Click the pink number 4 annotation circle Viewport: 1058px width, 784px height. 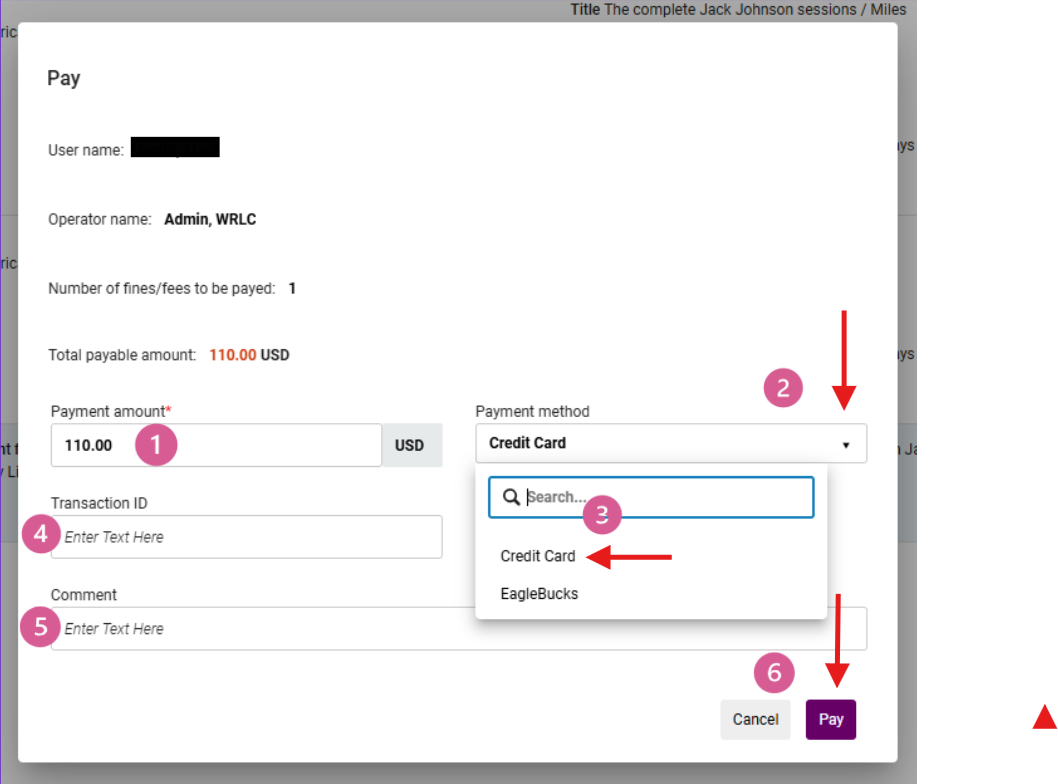coord(41,535)
